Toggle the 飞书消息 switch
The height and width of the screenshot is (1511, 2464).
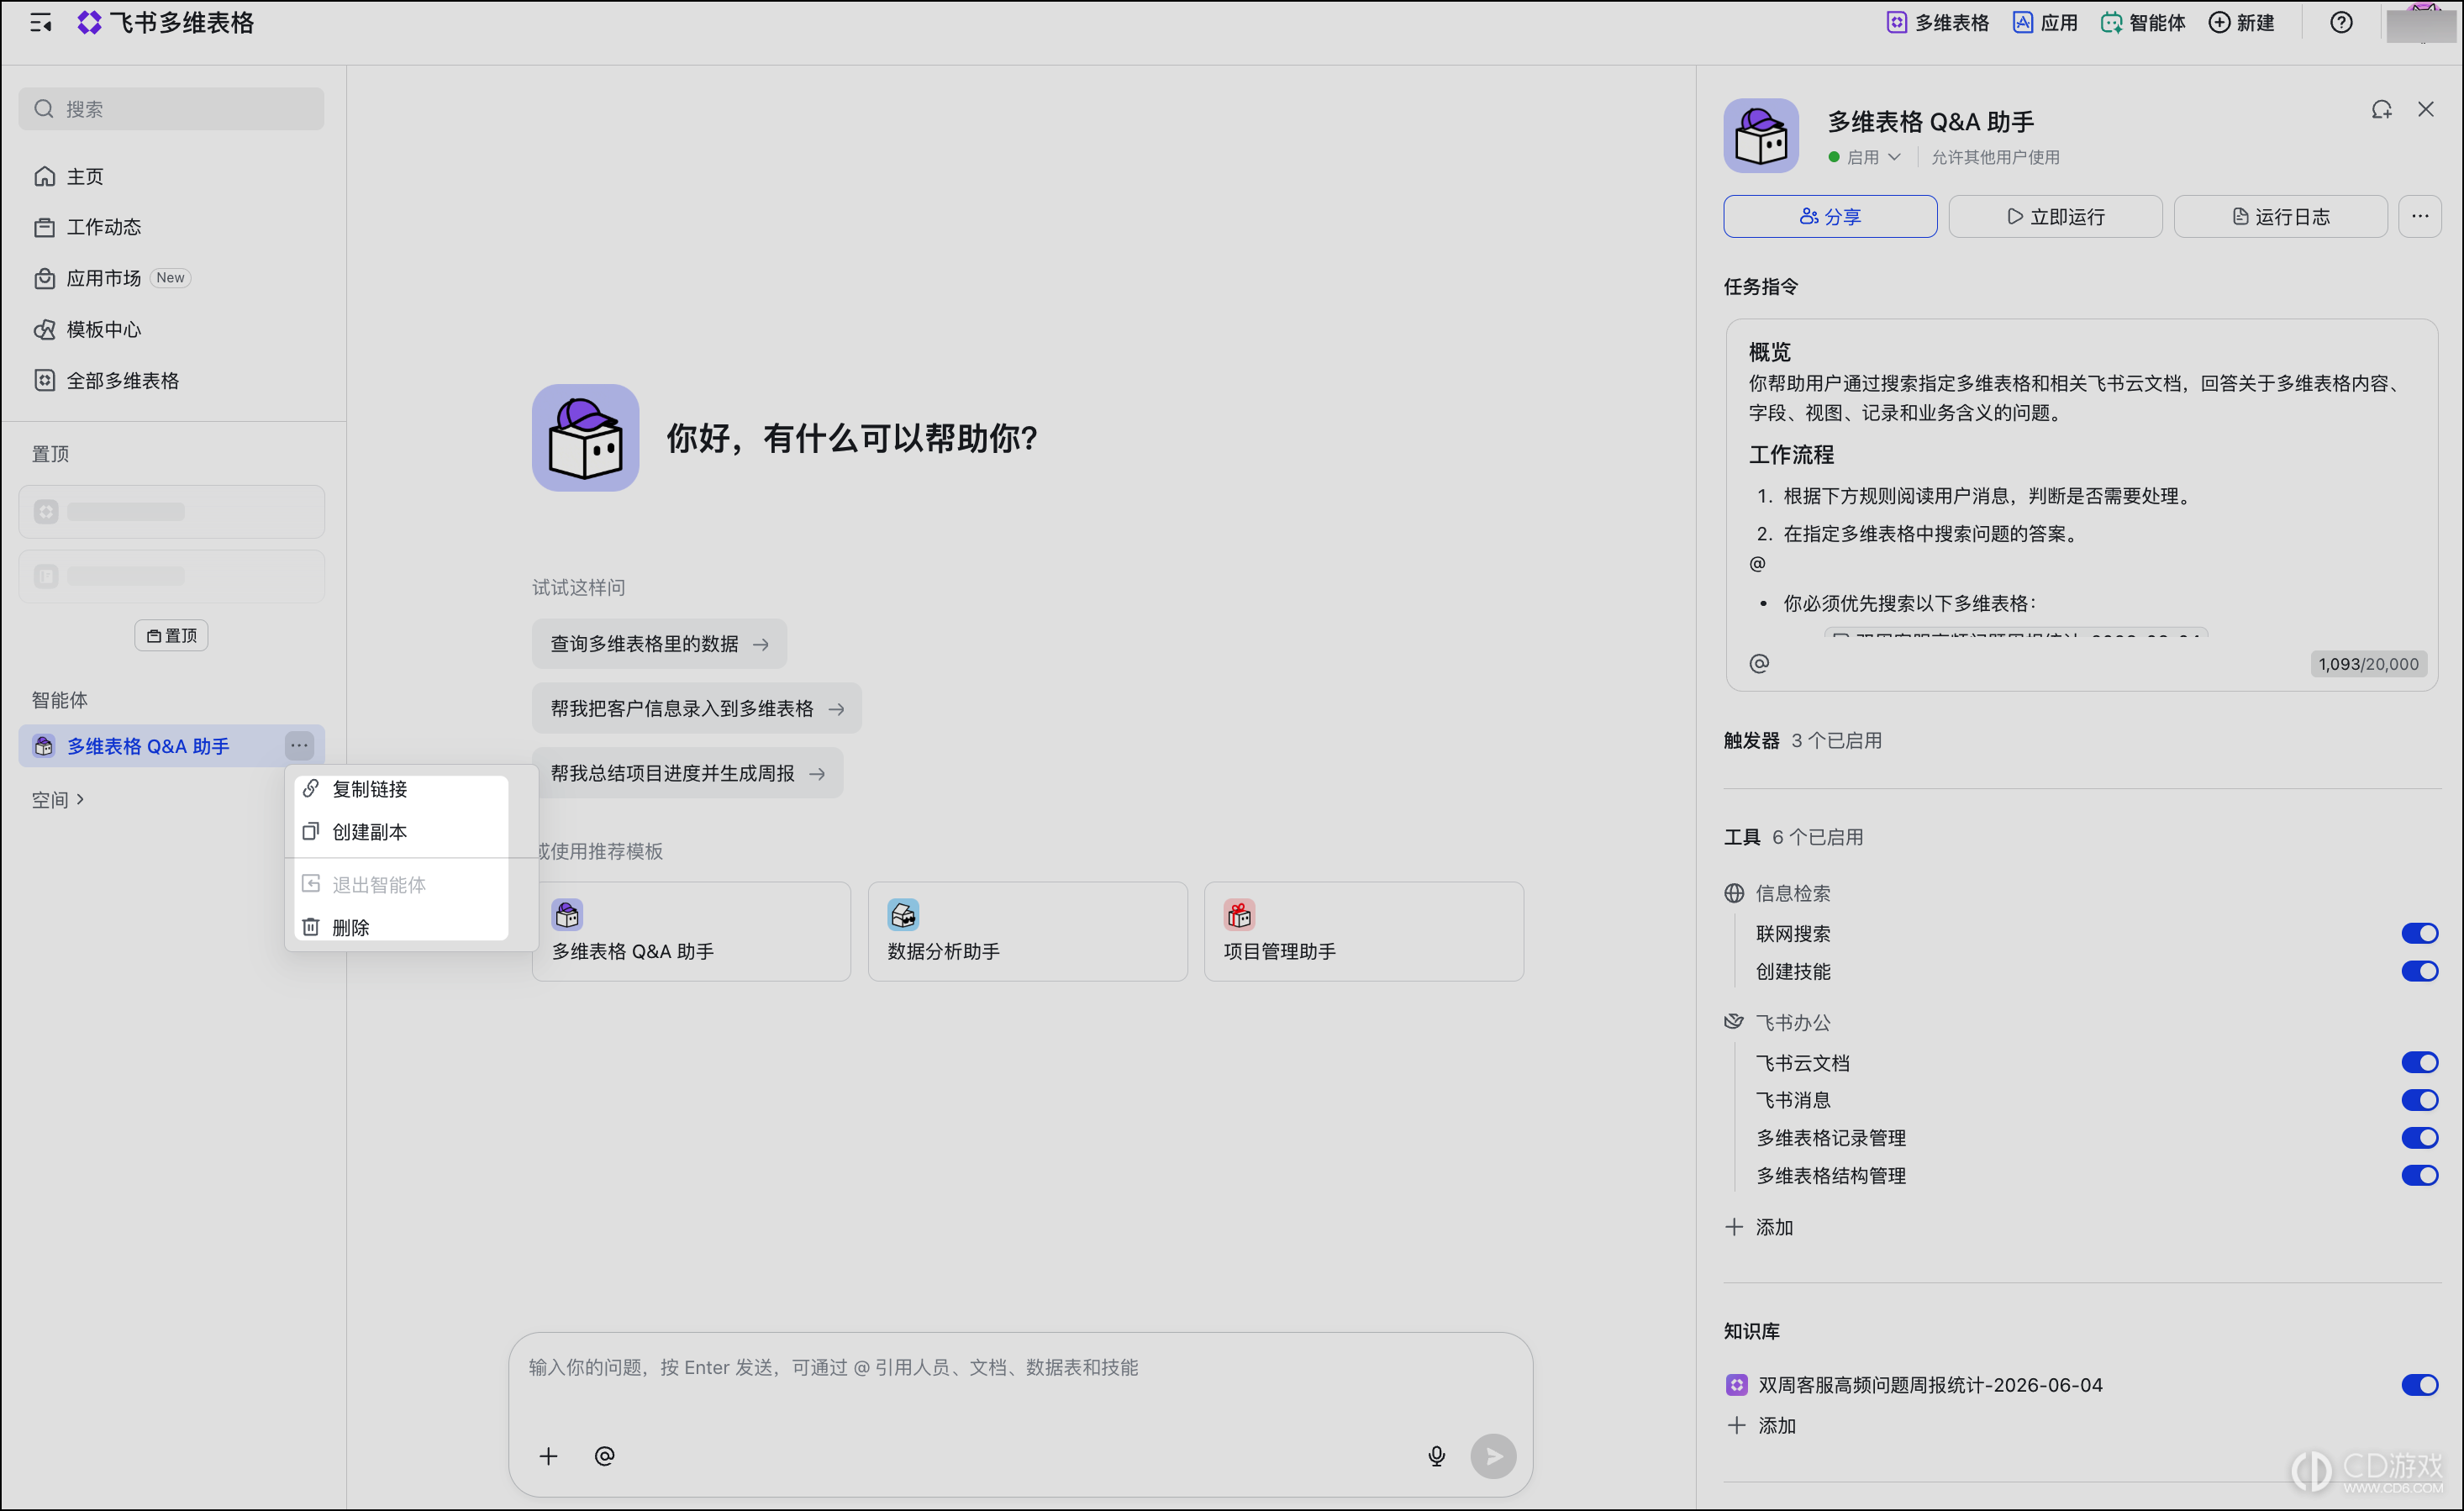point(2419,1100)
